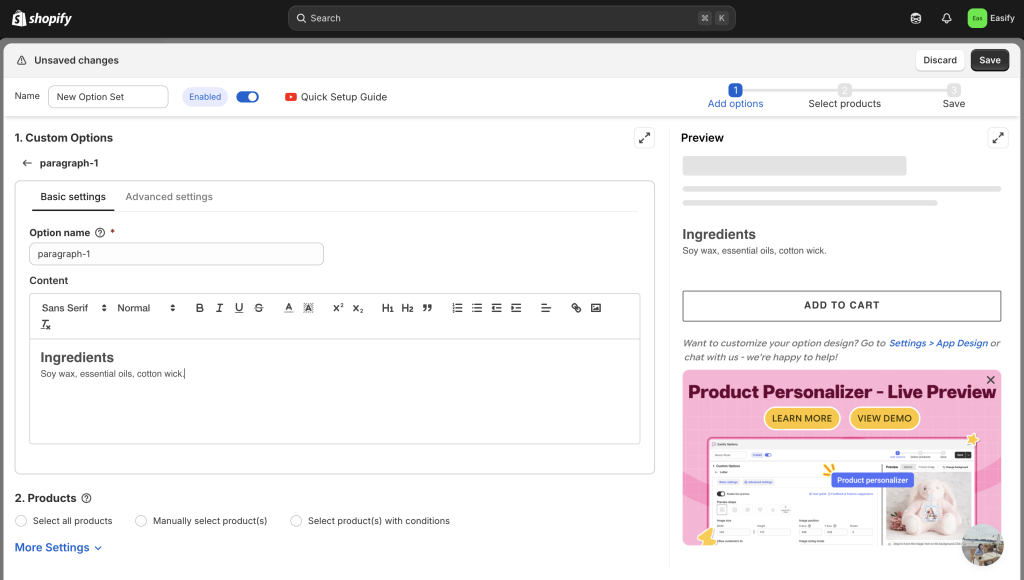Go back using arrow beside paragraph-1
Viewport: 1024px width, 580px height.
pyautogui.click(x=27, y=163)
